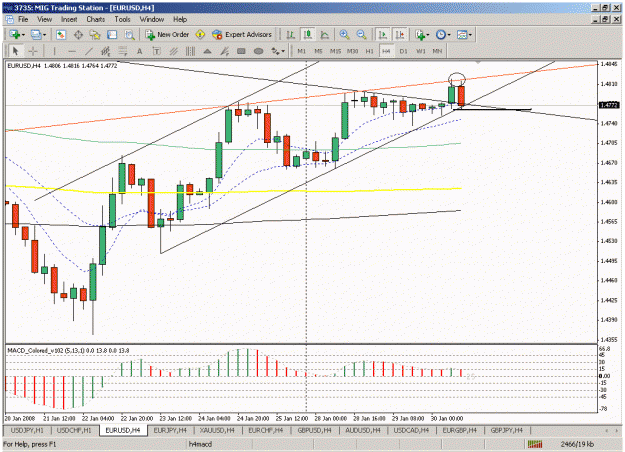Open the Terminal window icon
Image resolution: width=625 pixels, height=452 pixels.
tap(112, 35)
